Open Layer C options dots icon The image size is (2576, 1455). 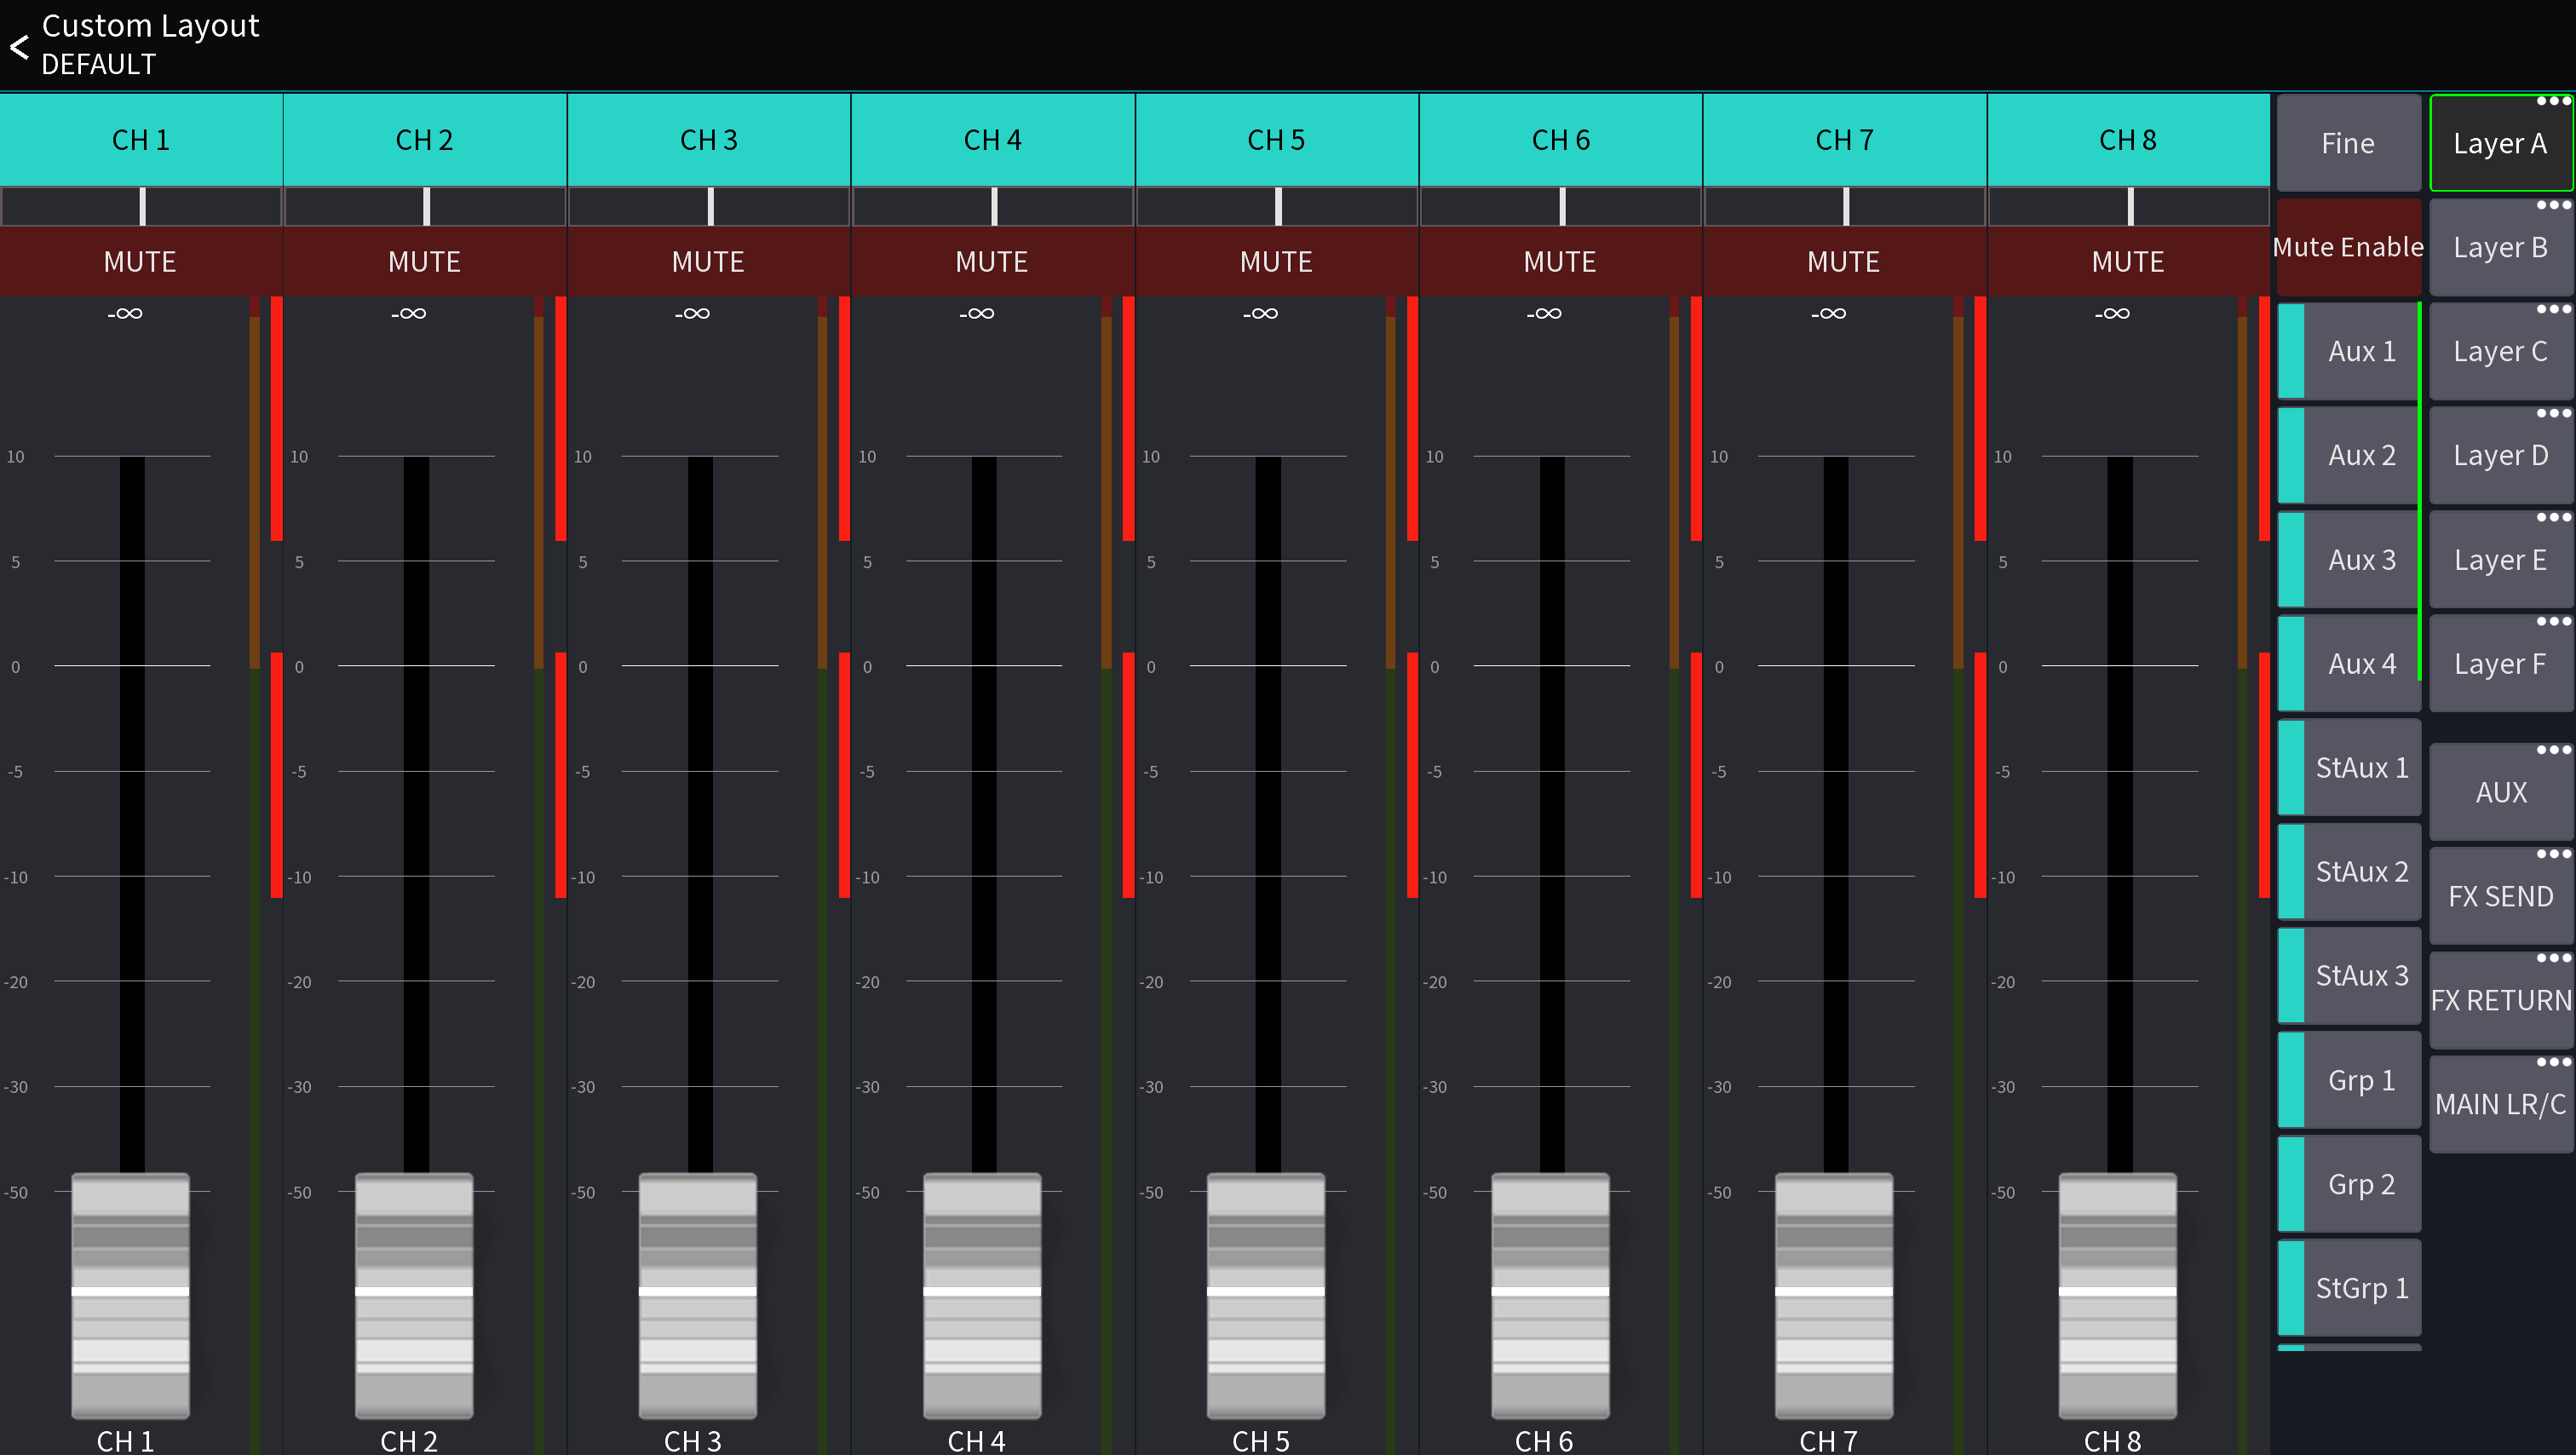[2553, 309]
